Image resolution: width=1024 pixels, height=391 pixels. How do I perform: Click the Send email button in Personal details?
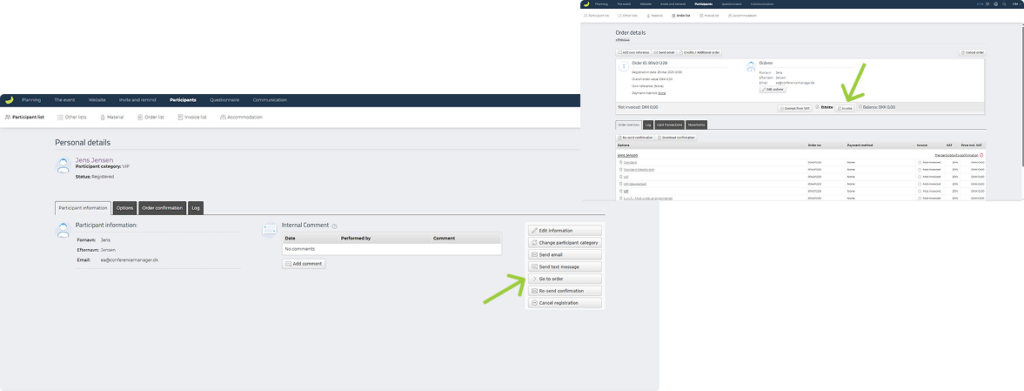coord(565,255)
